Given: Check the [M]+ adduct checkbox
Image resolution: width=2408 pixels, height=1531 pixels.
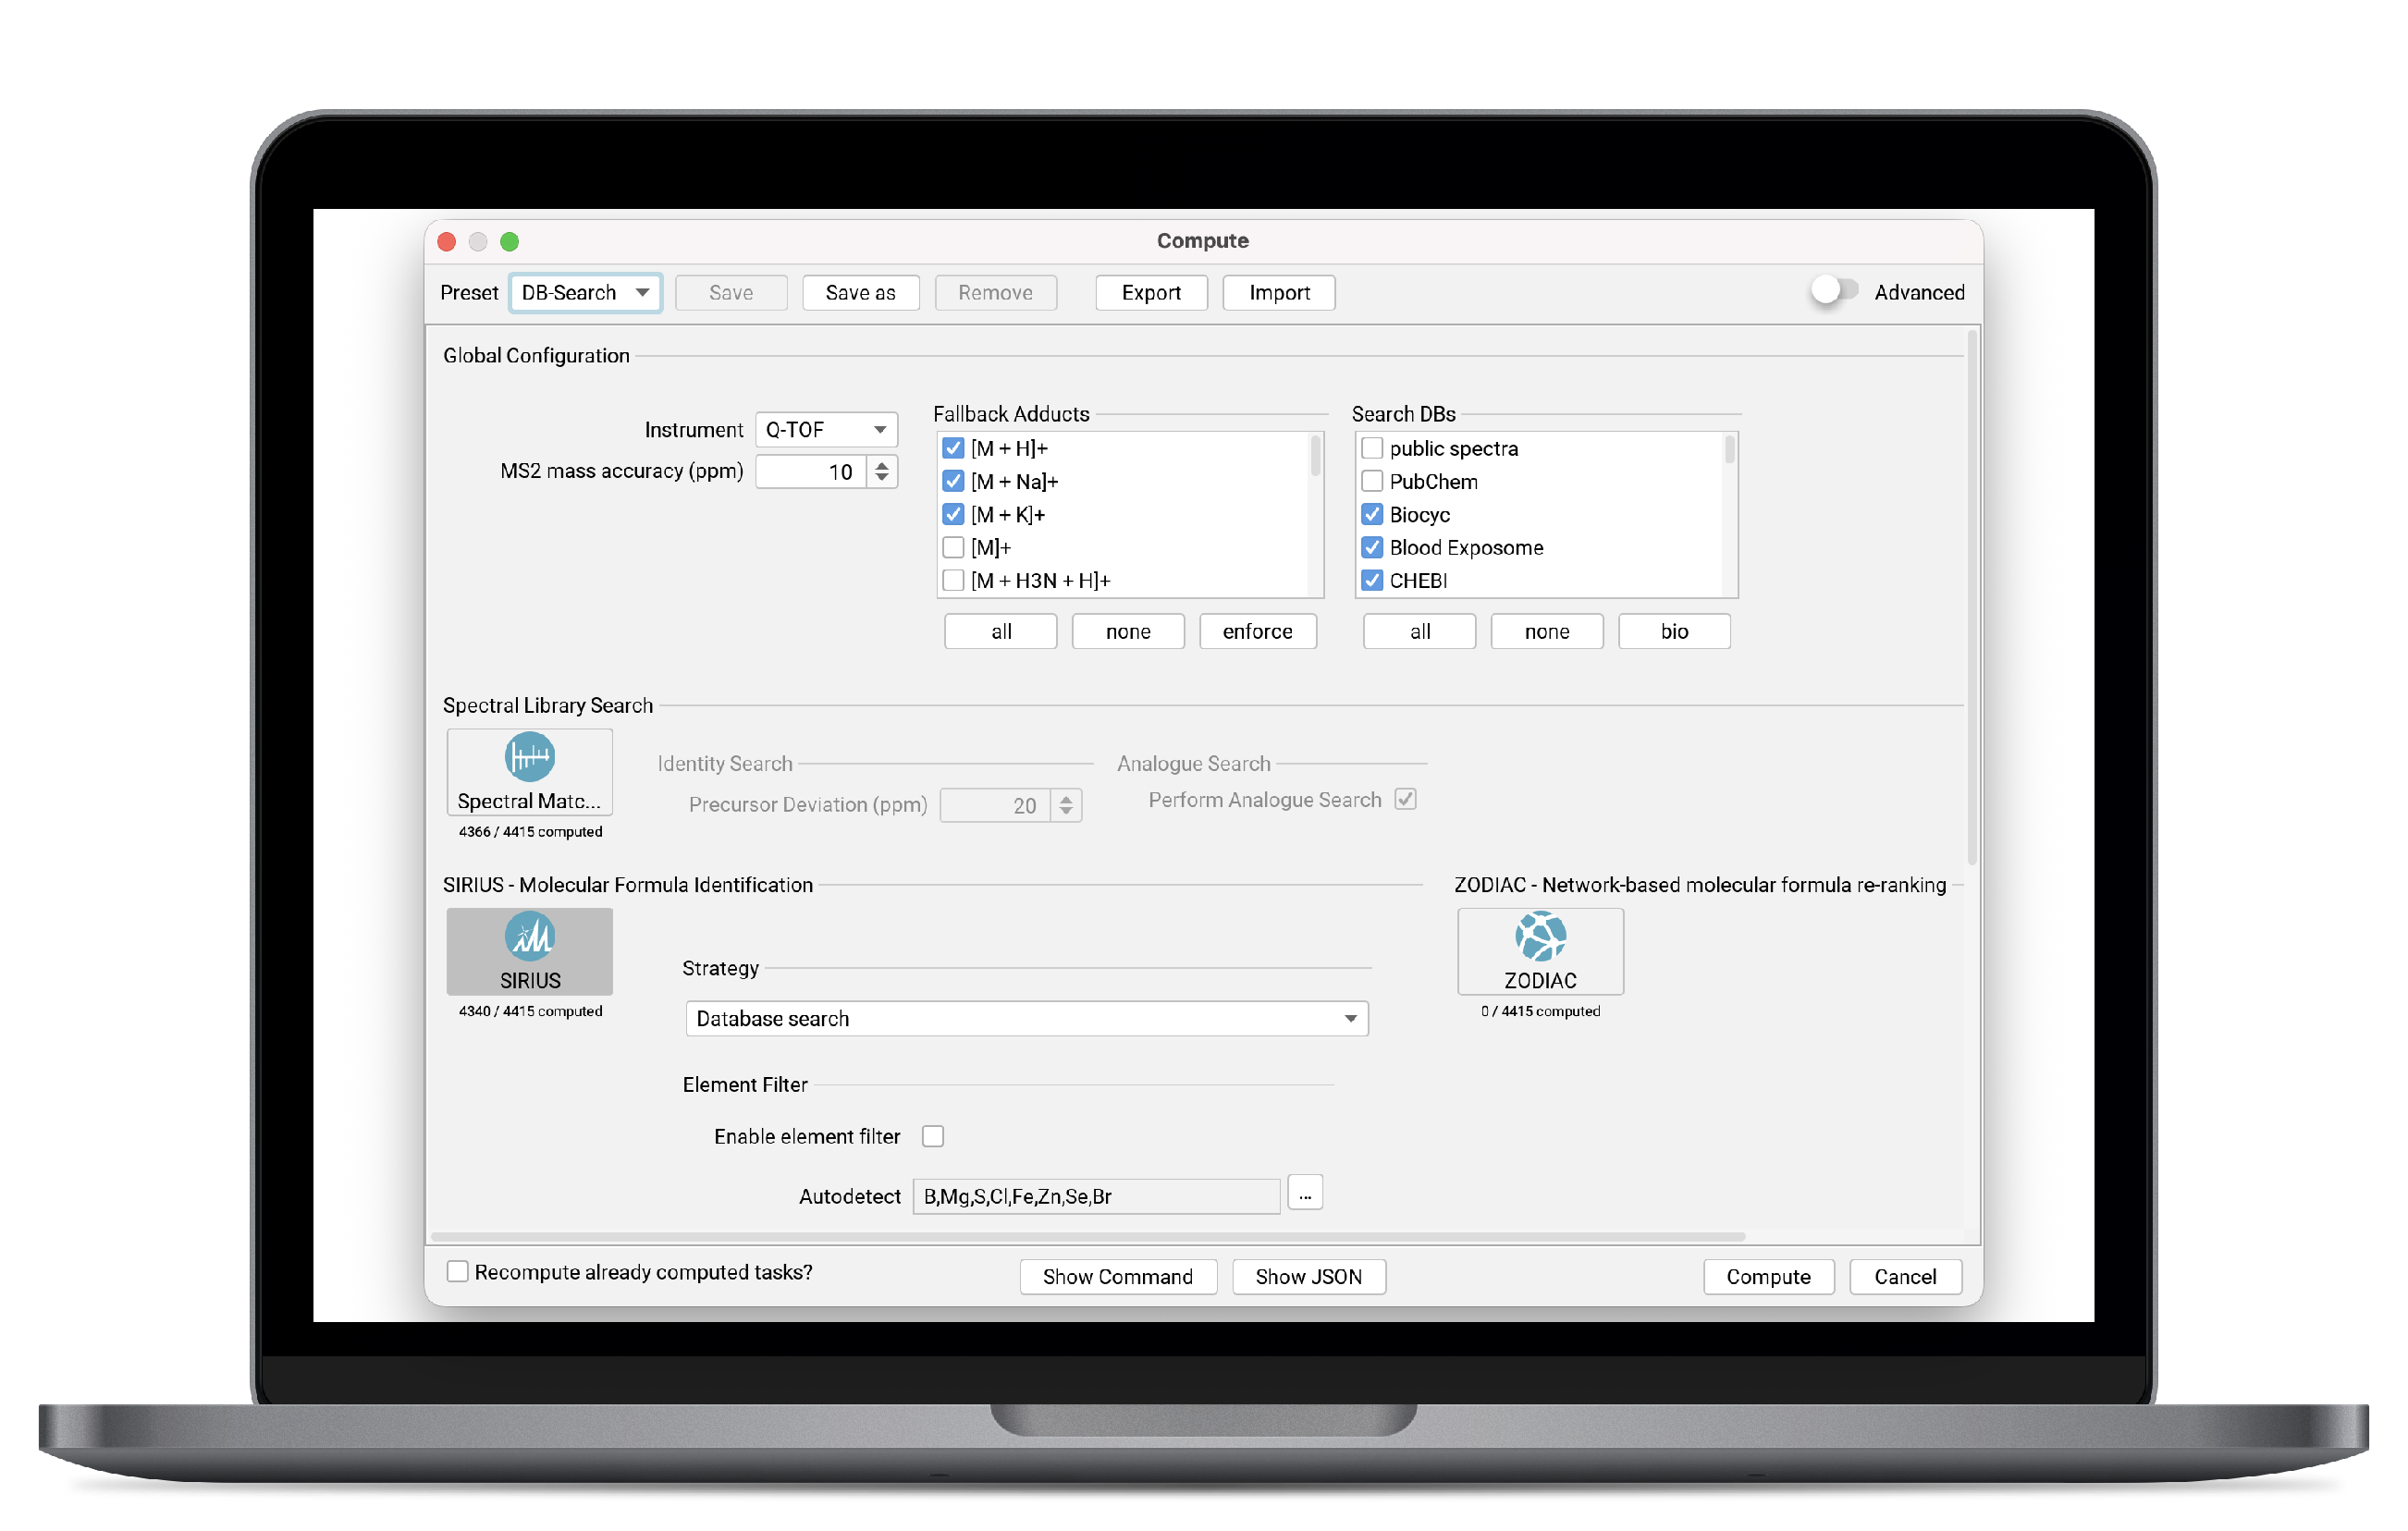Looking at the screenshot, I should 953,547.
